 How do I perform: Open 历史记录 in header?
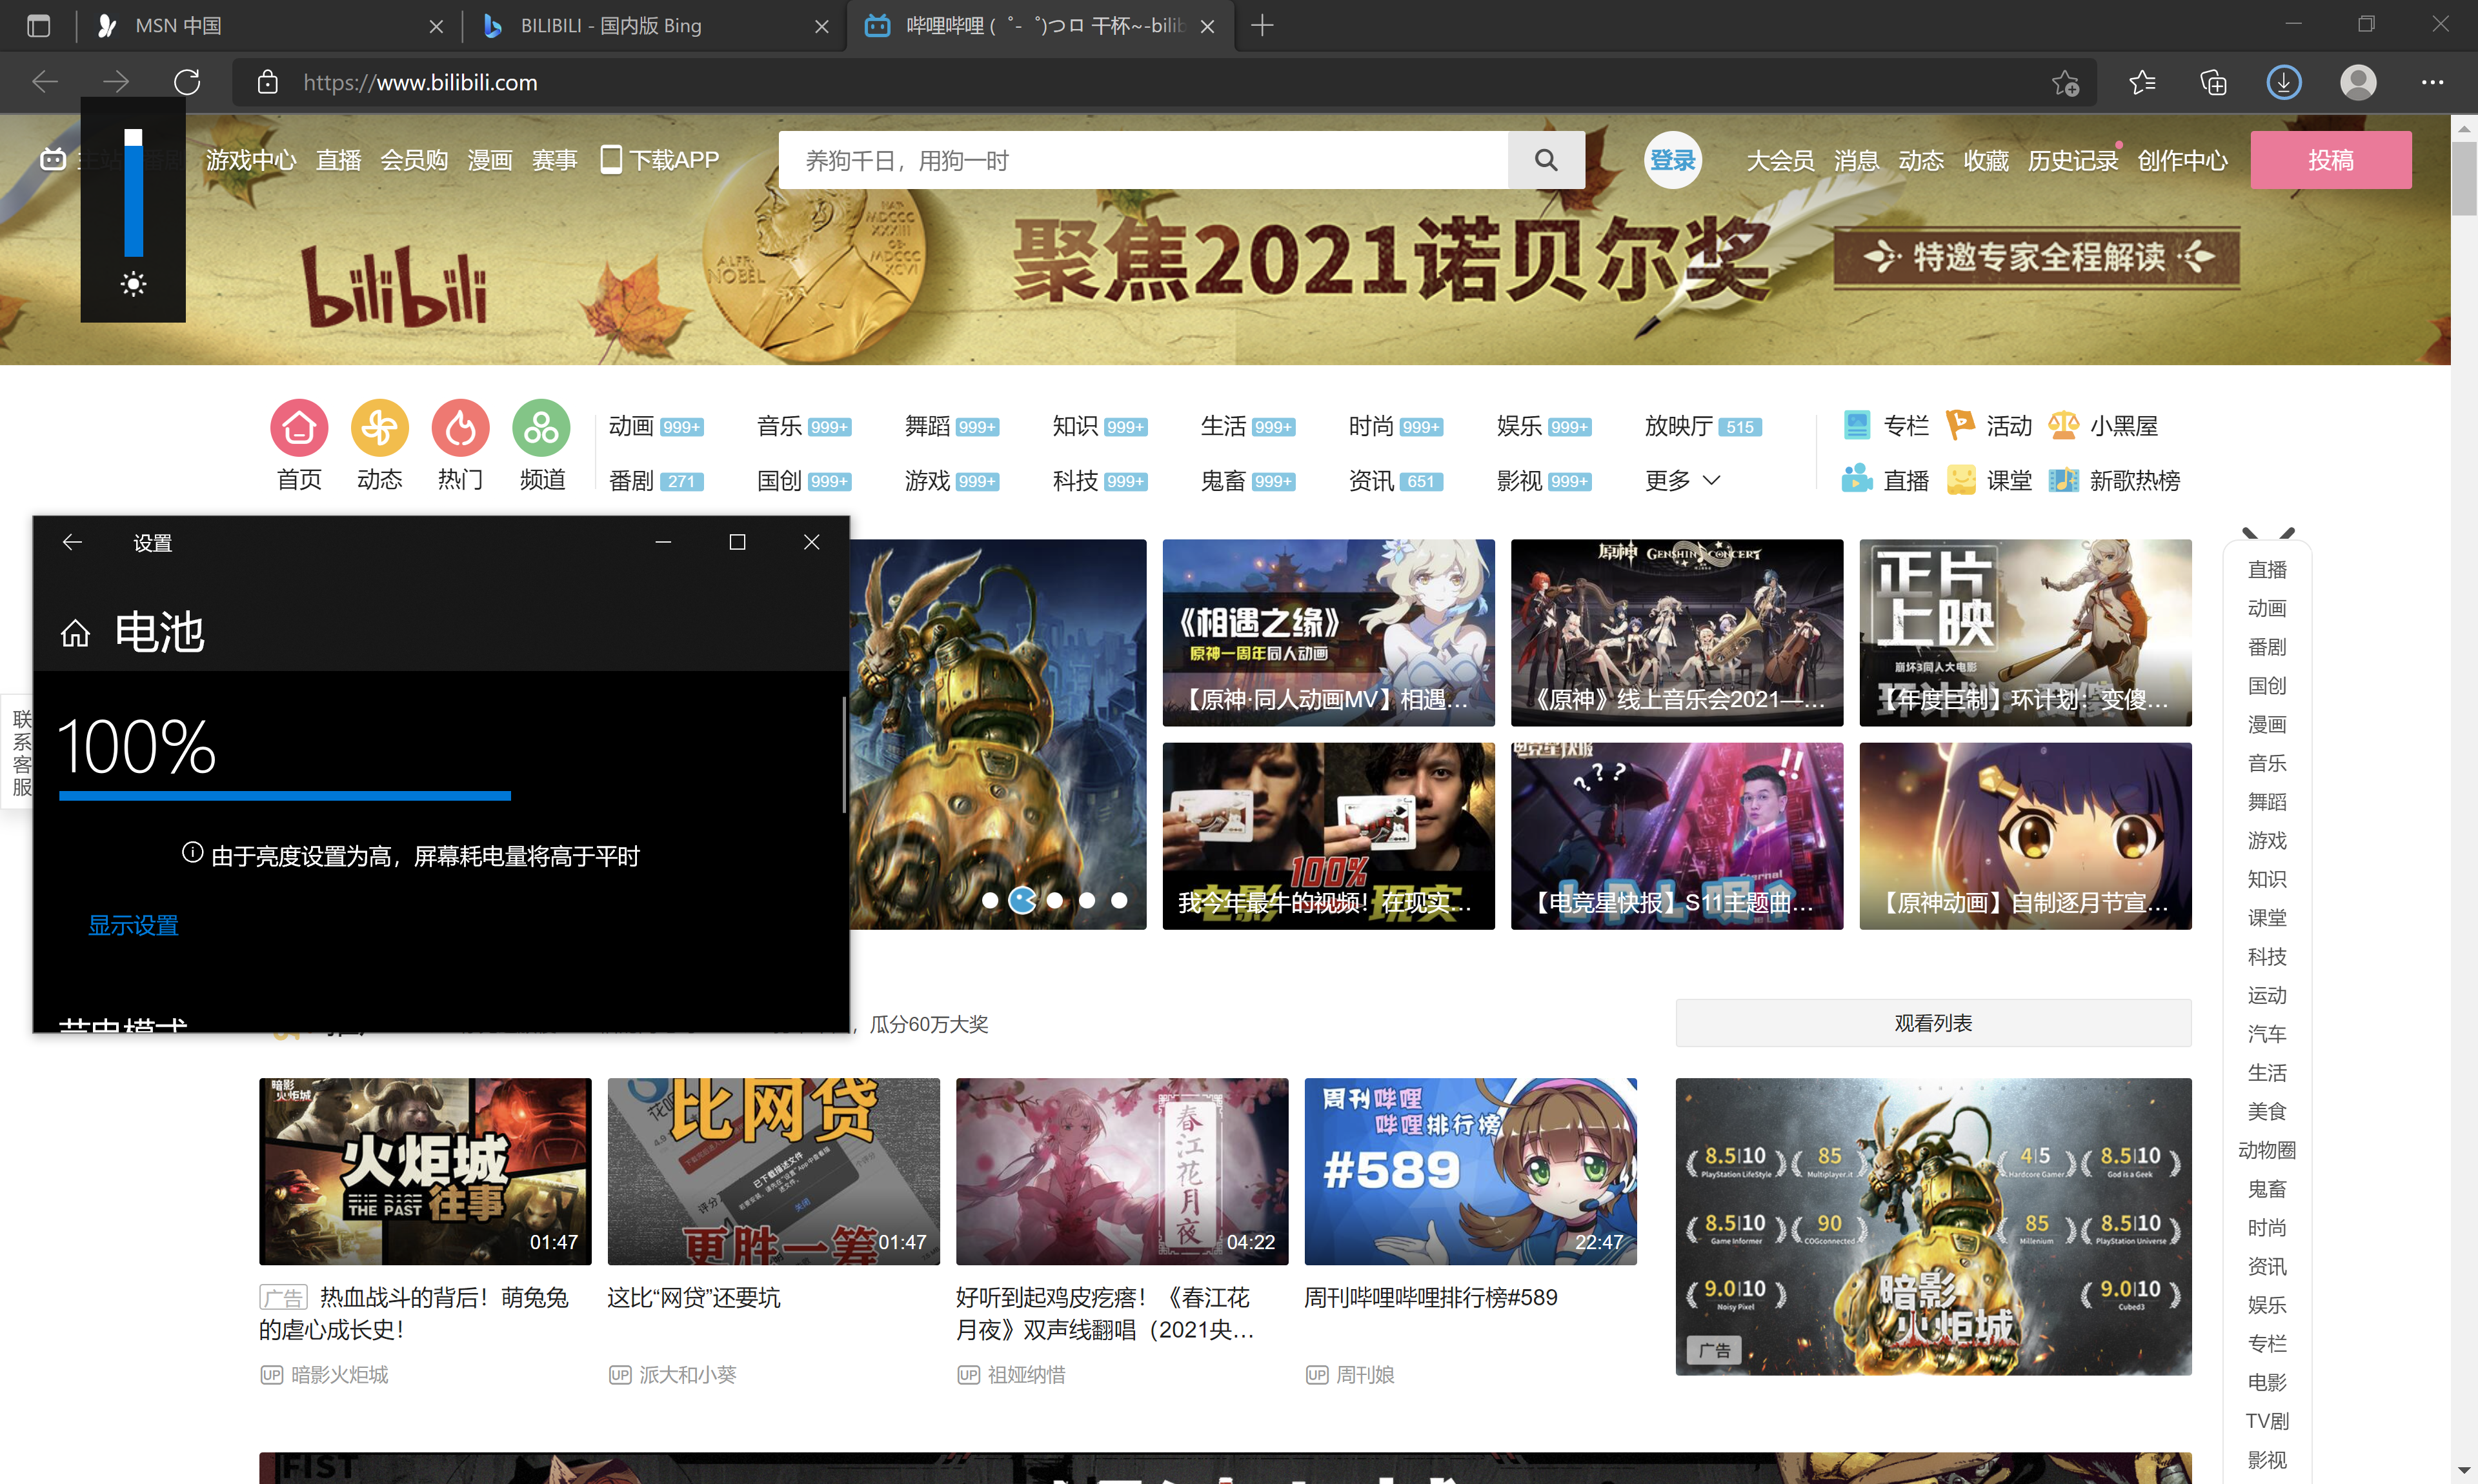[2073, 160]
